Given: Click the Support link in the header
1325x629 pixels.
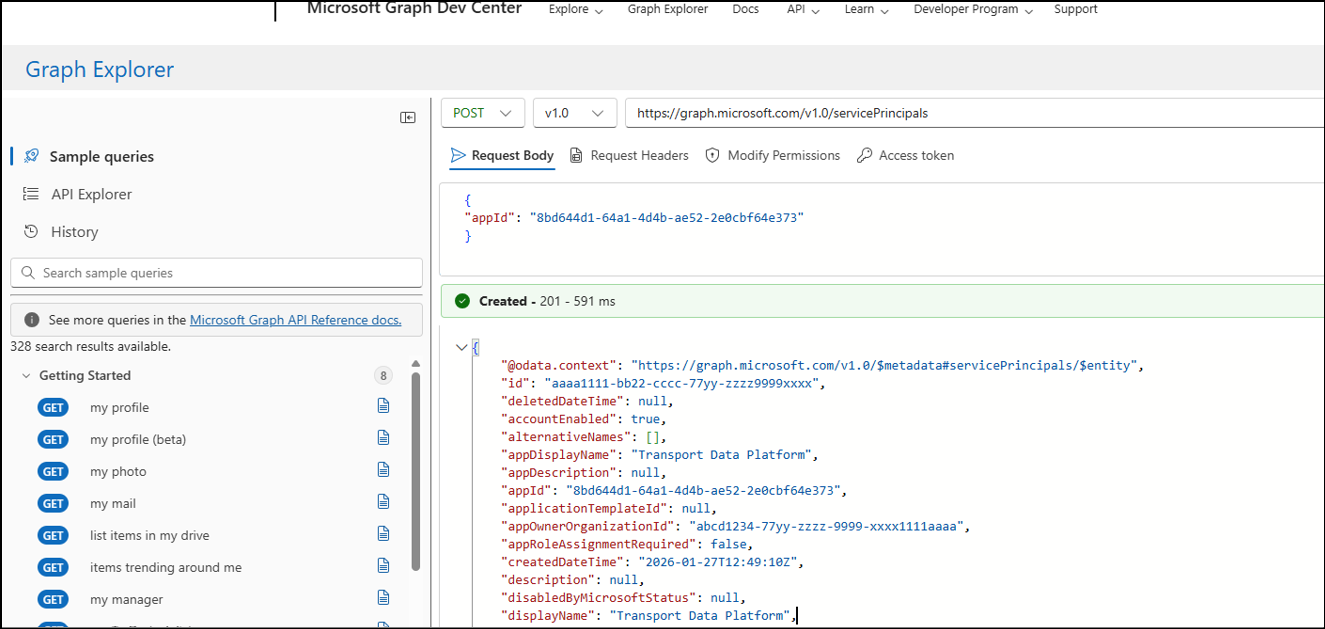Looking at the screenshot, I should (1075, 9).
